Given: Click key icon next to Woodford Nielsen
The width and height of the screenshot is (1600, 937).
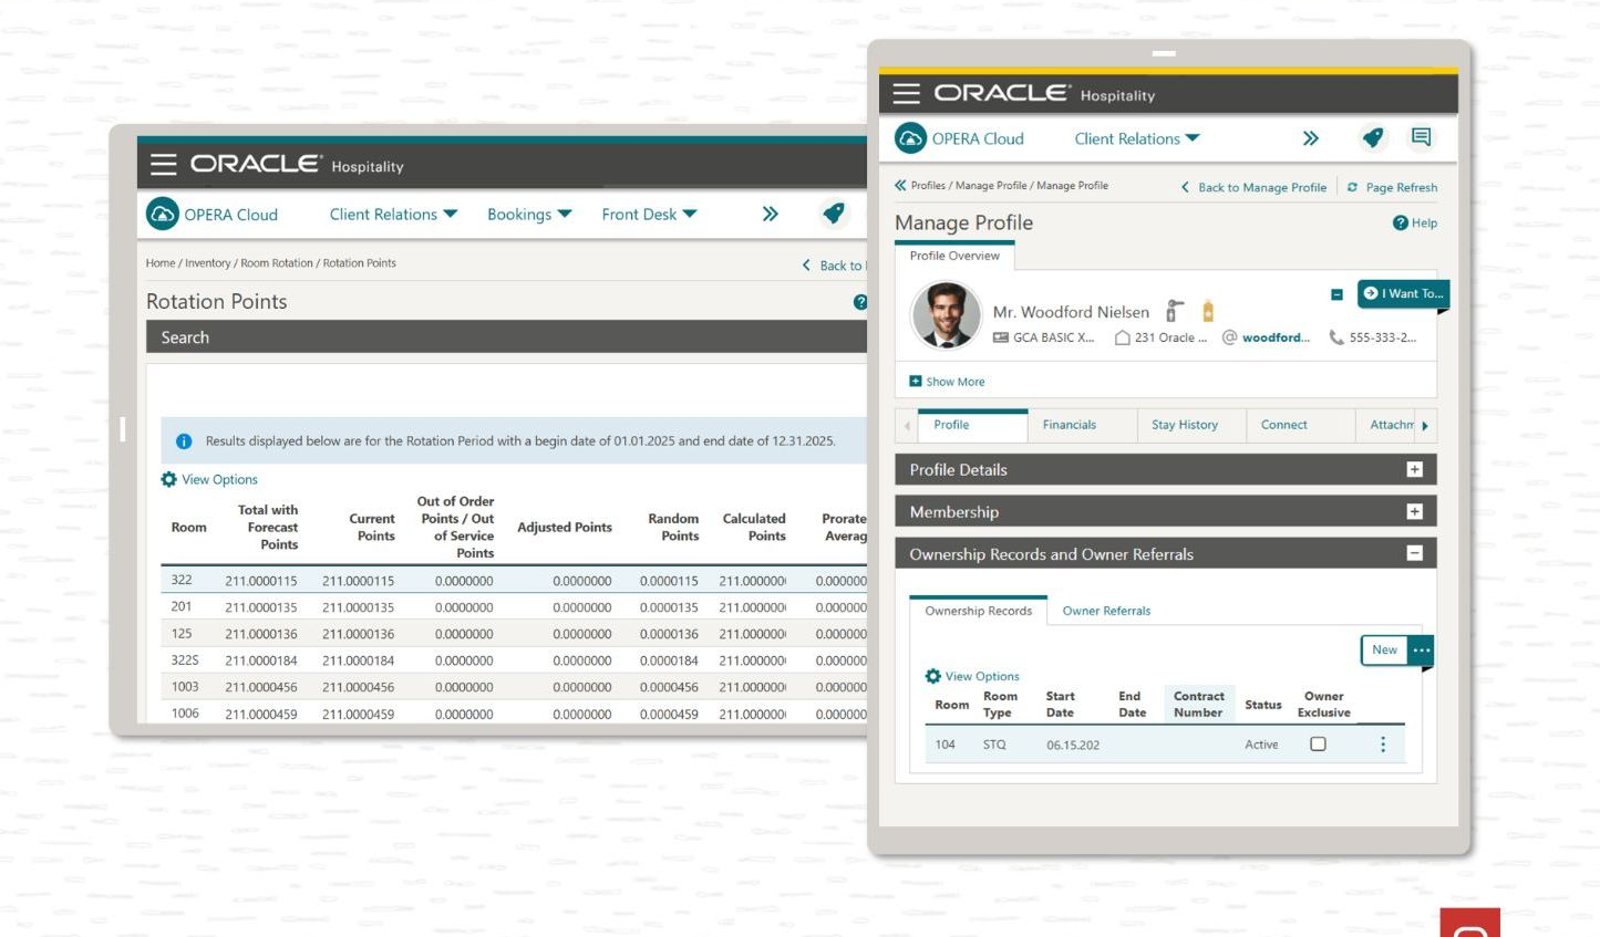Looking at the screenshot, I should [1175, 311].
